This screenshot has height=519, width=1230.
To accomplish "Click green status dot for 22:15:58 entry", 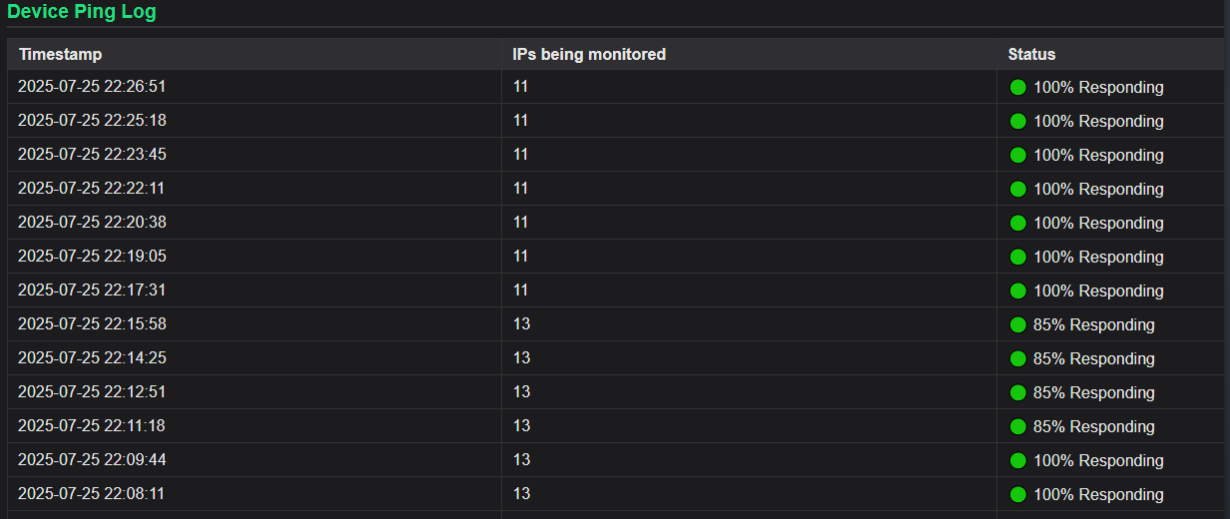I will coord(1018,325).
